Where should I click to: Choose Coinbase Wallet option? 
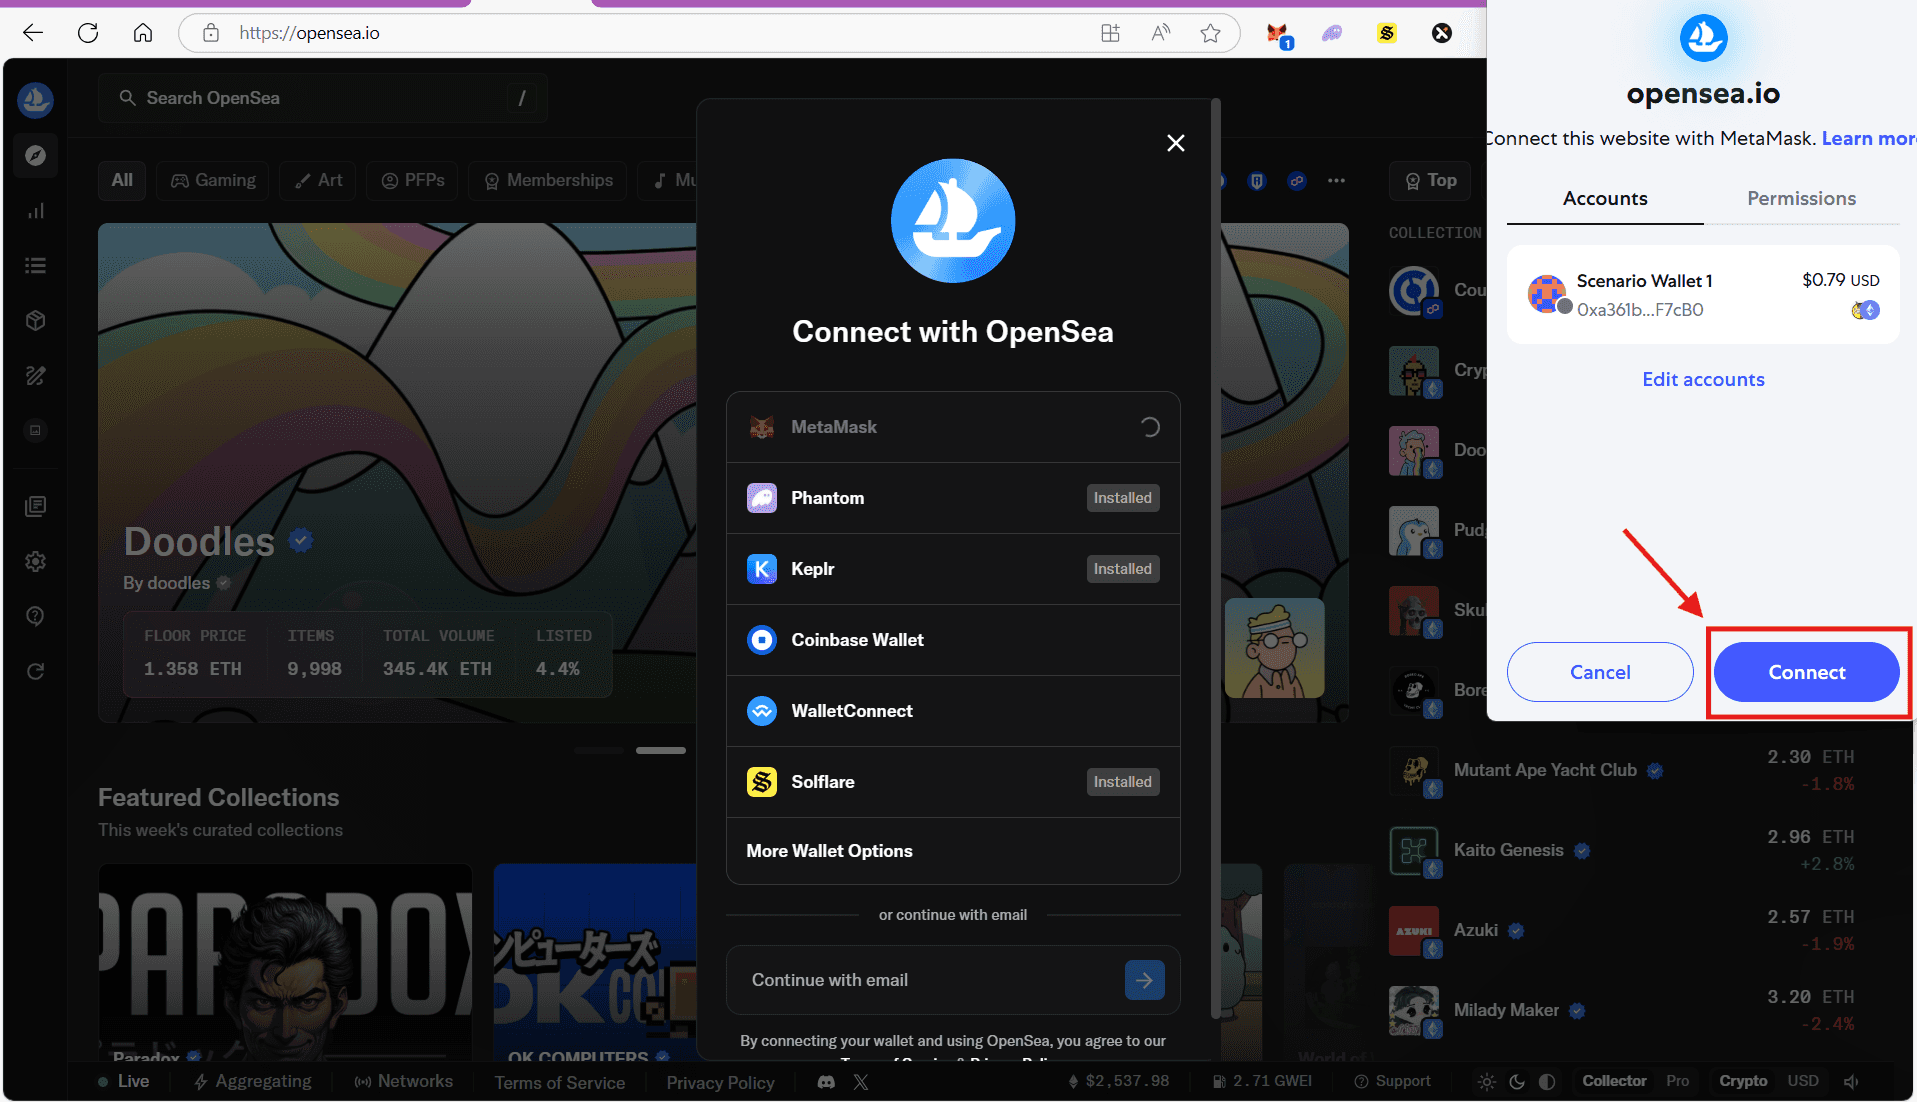(953, 640)
